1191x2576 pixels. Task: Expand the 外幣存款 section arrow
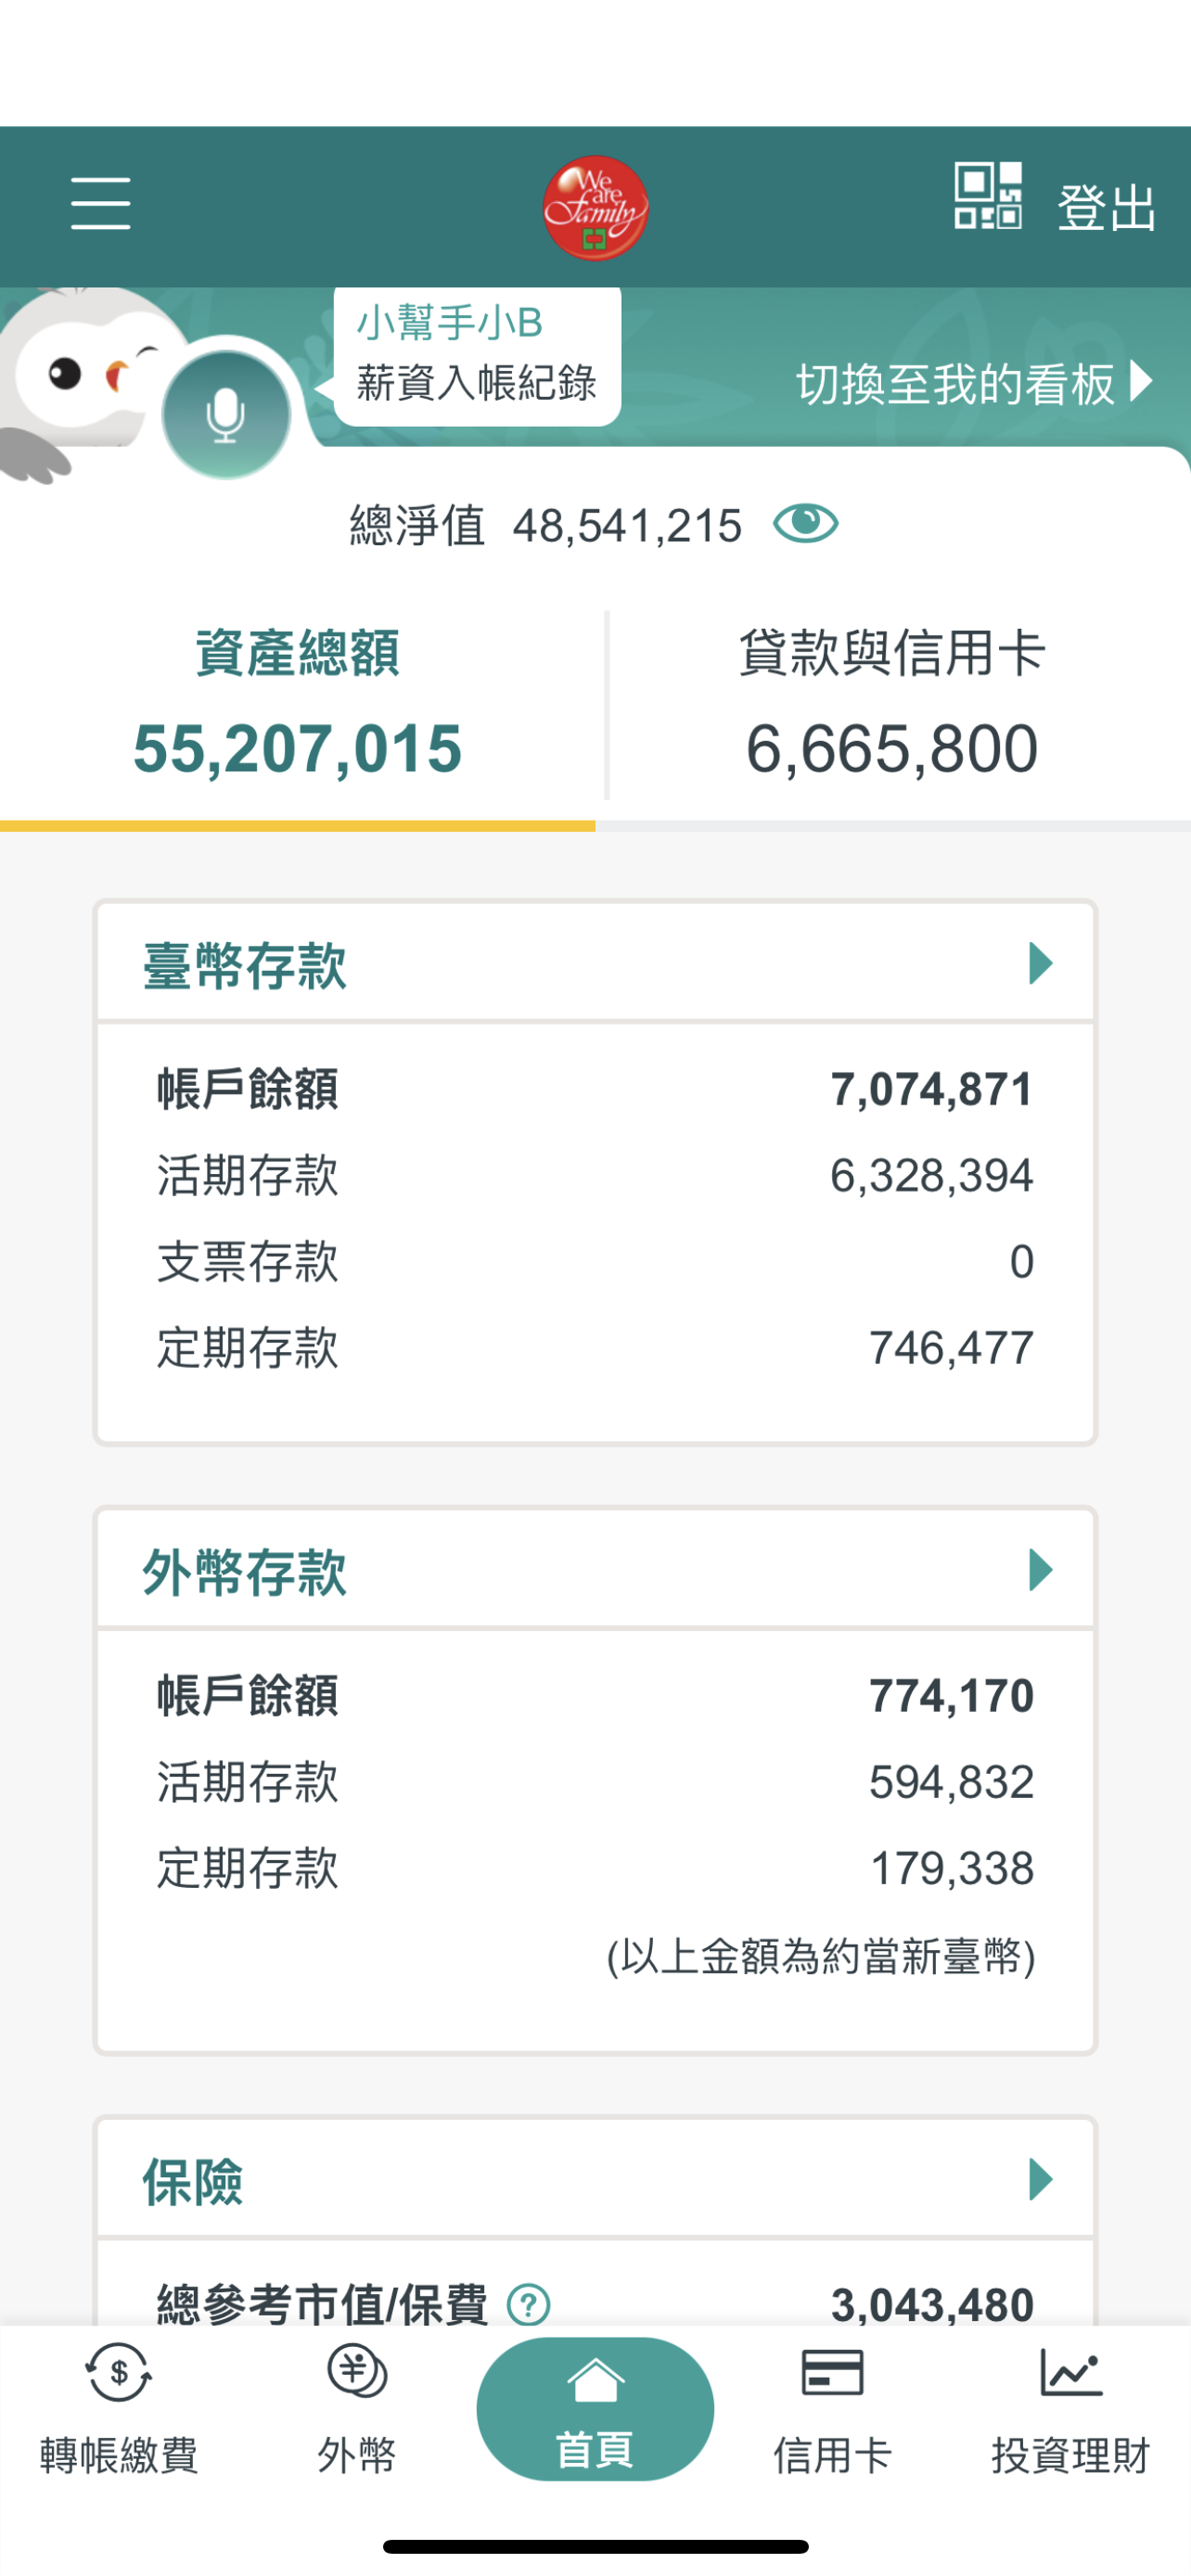point(1040,1570)
